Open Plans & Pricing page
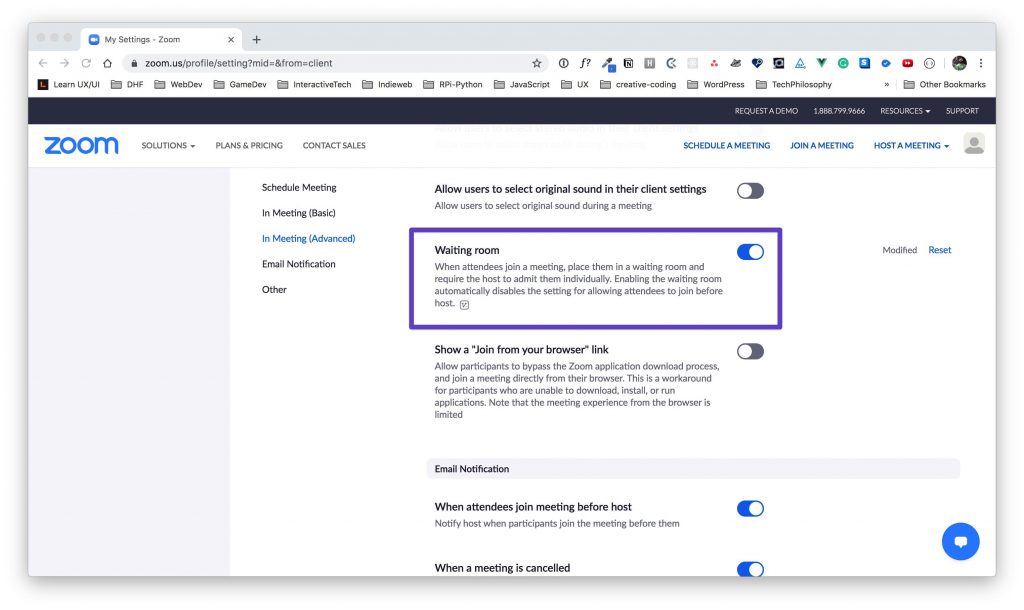The height and width of the screenshot is (610, 1024). [x=249, y=145]
